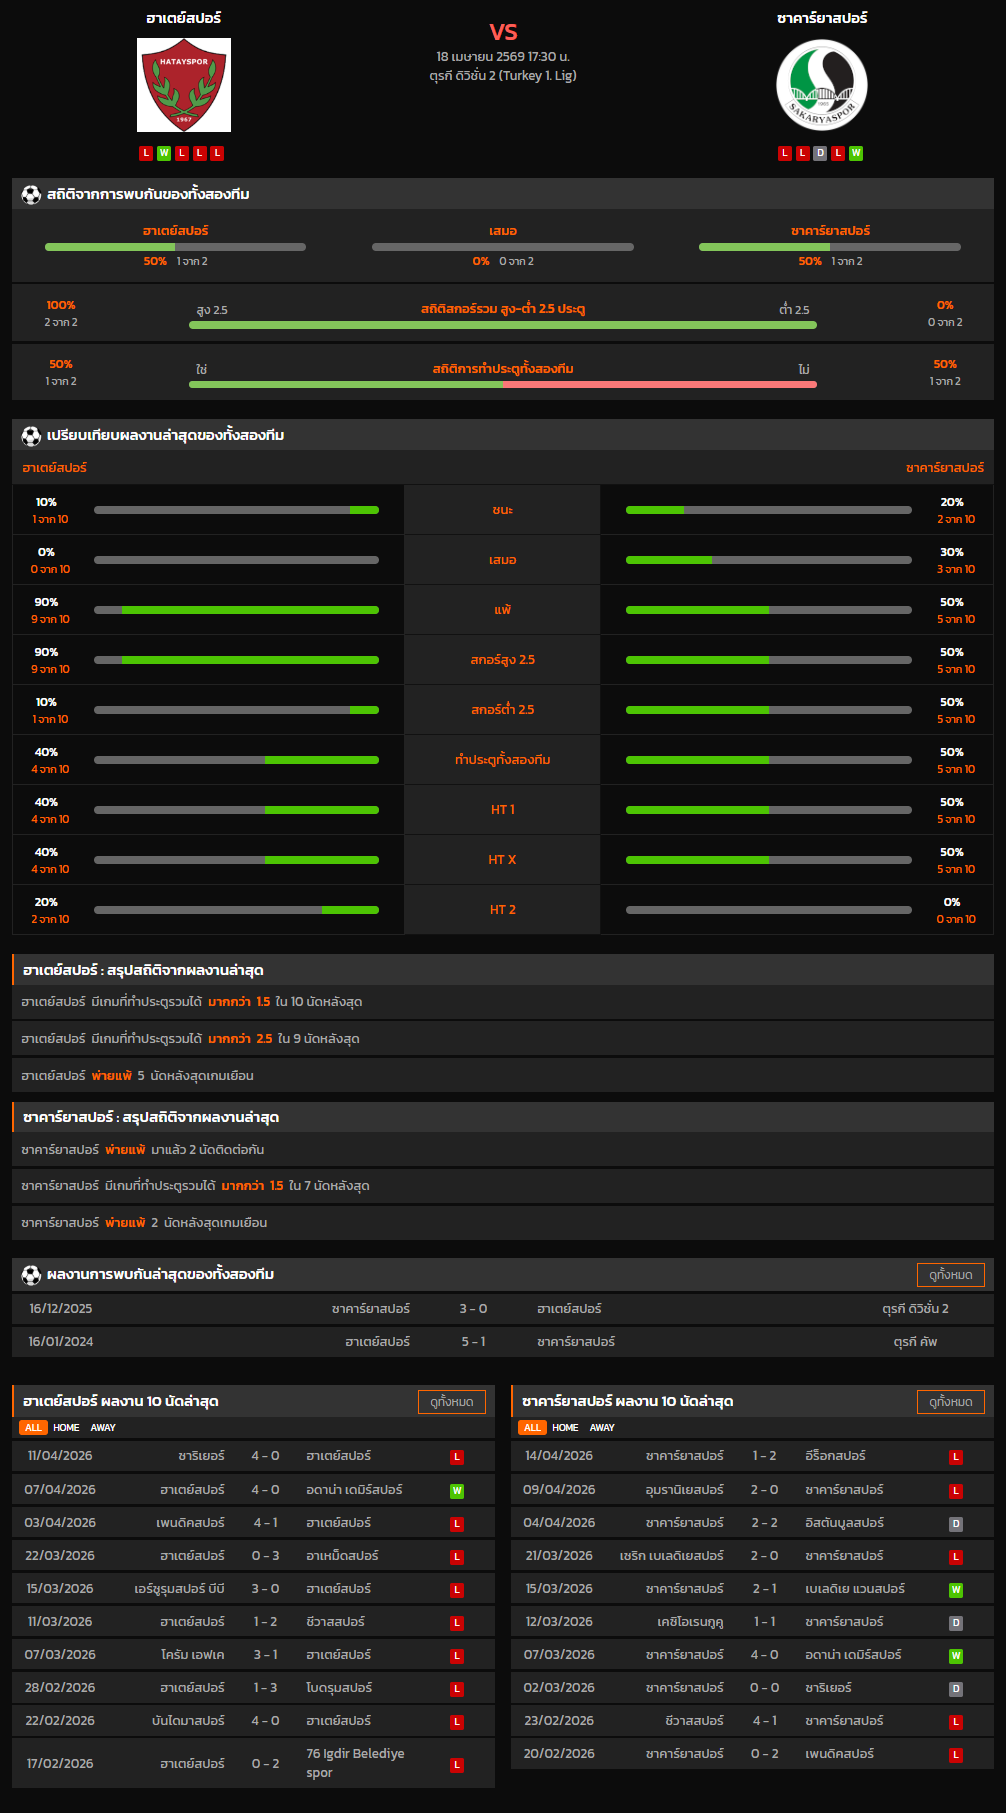The height and width of the screenshot is (1813, 1006).
Task: Click green W badge under Sakaryaspor logo
Action: coord(856,153)
